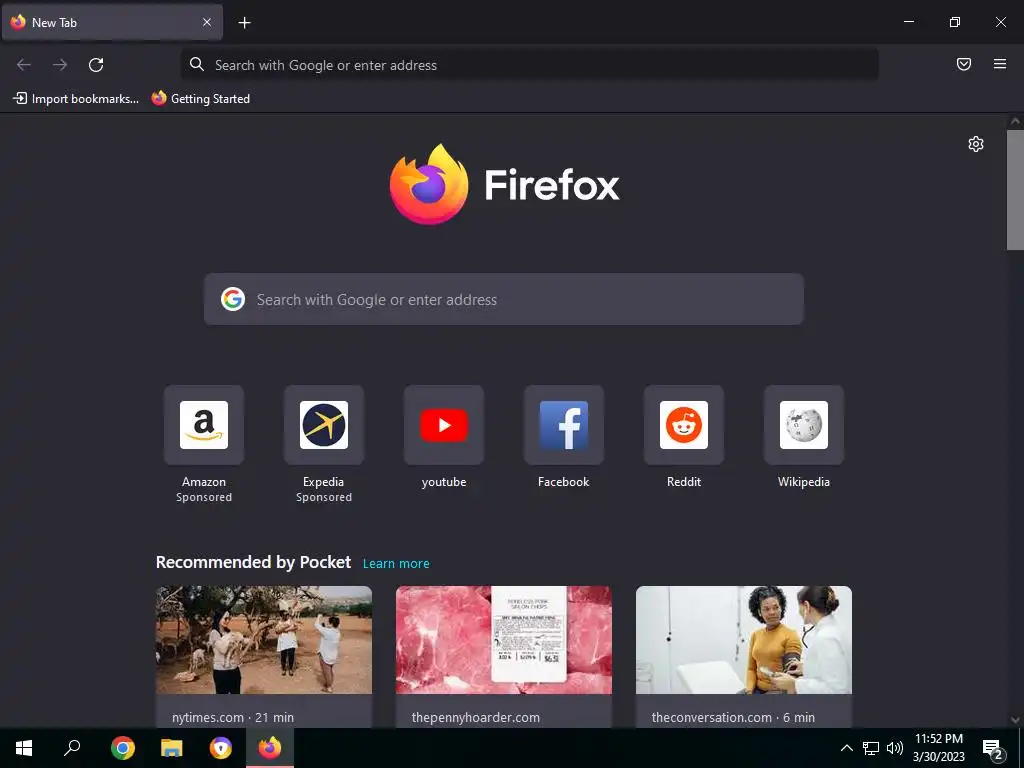This screenshot has height=768, width=1024.
Task: Click thepennyhoarder.com source text
Action: pyautogui.click(x=475, y=717)
